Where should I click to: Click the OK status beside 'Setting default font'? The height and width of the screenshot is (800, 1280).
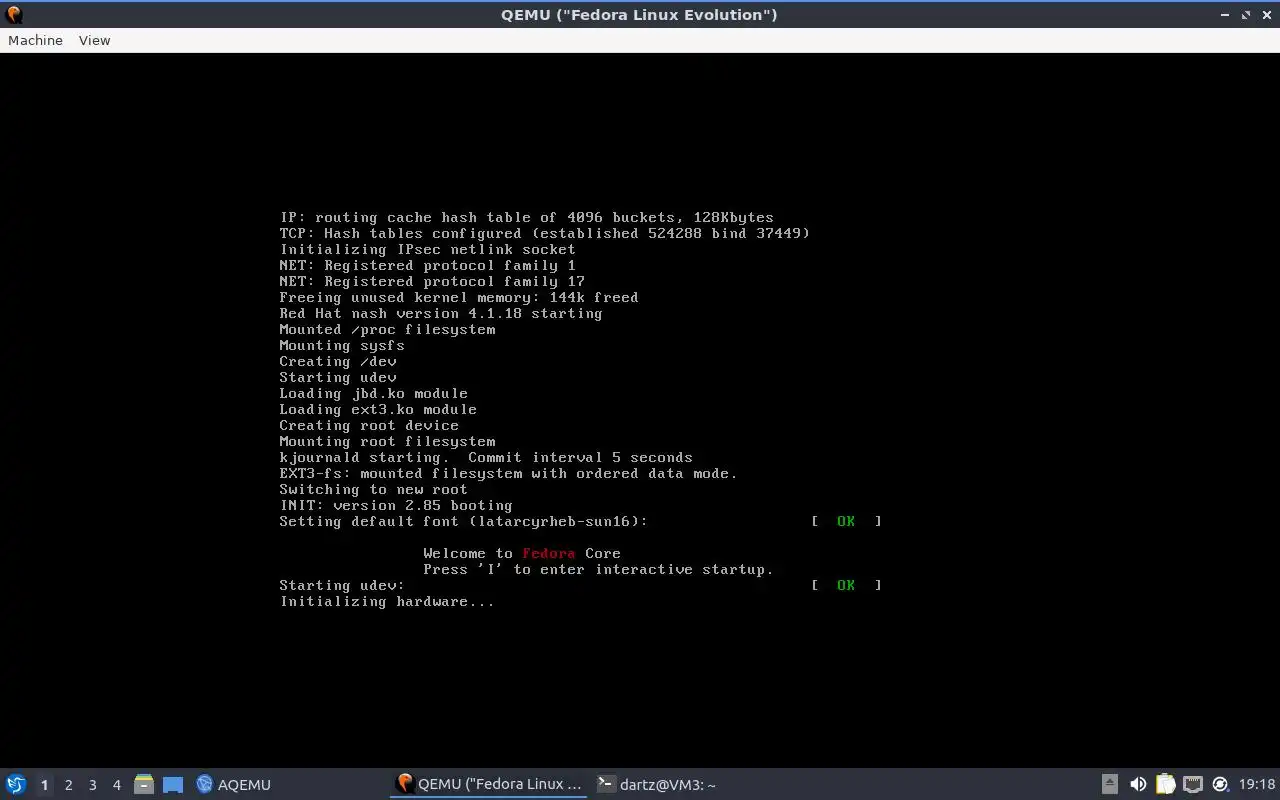pos(846,521)
